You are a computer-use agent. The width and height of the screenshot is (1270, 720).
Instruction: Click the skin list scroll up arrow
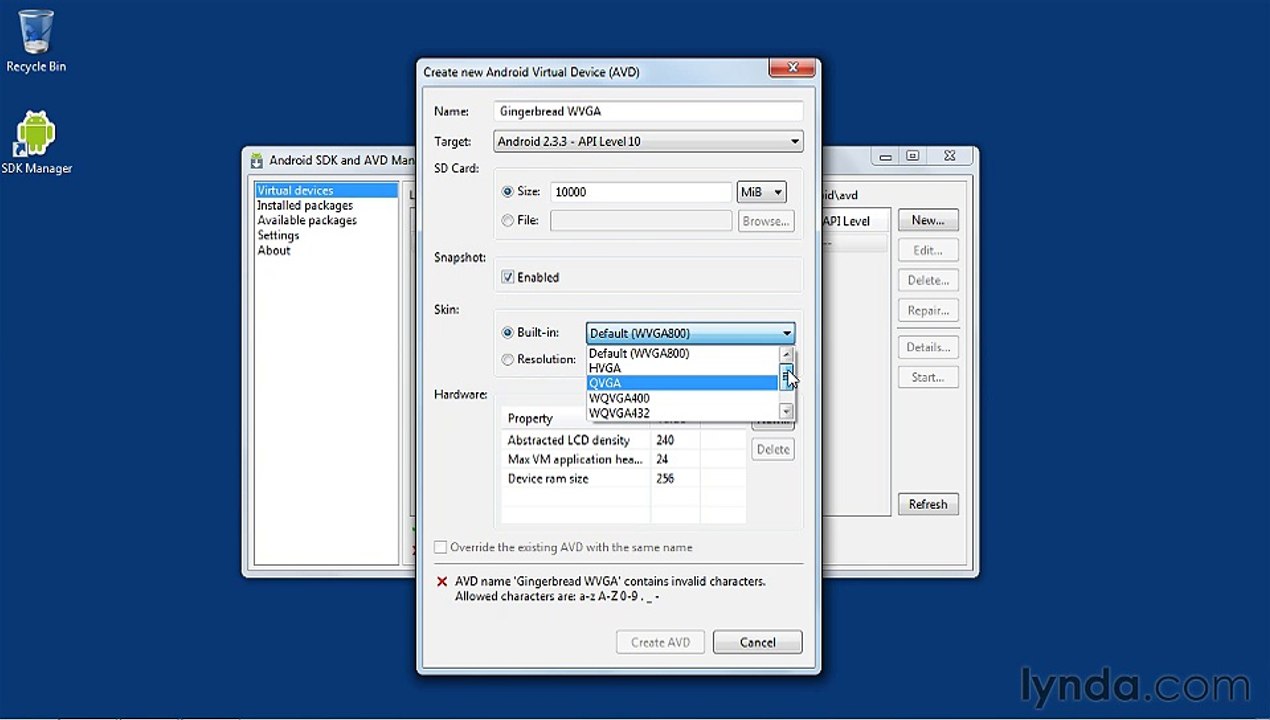pos(786,354)
